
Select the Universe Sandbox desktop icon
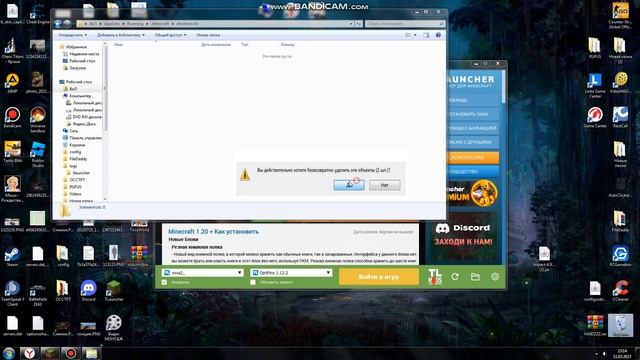[x=38, y=120]
